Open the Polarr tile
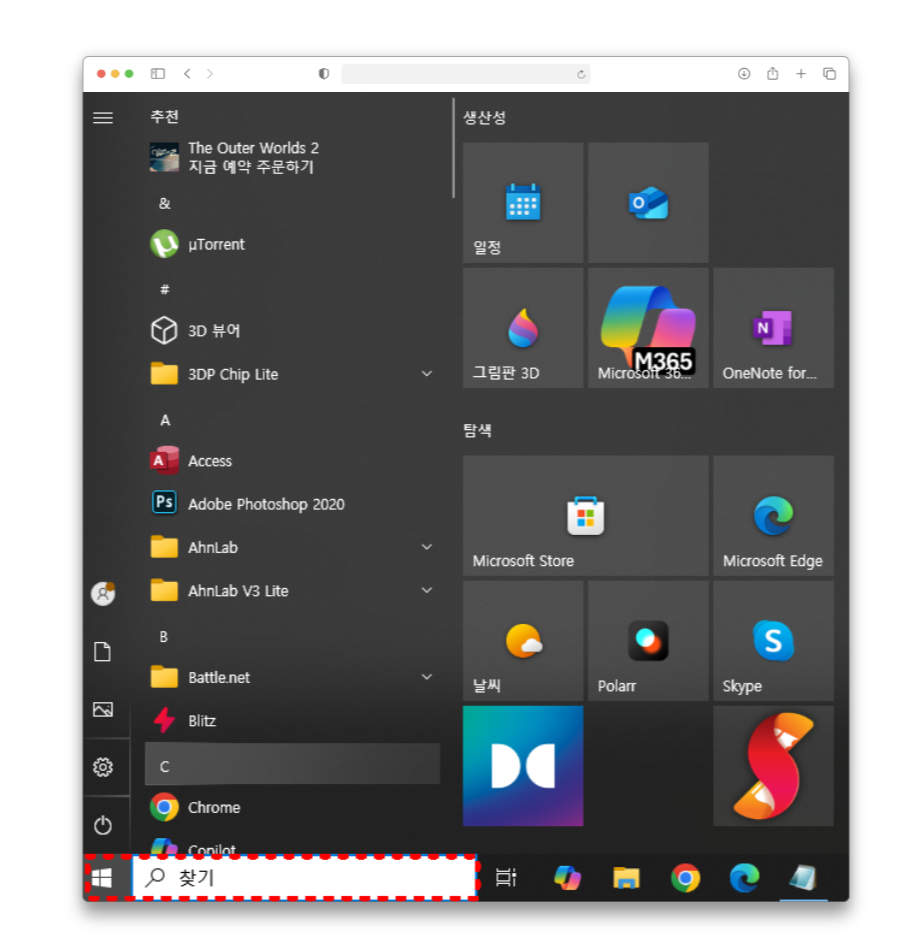Image resolution: width=913 pixels, height=943 pixels. (x=648, y=640)
